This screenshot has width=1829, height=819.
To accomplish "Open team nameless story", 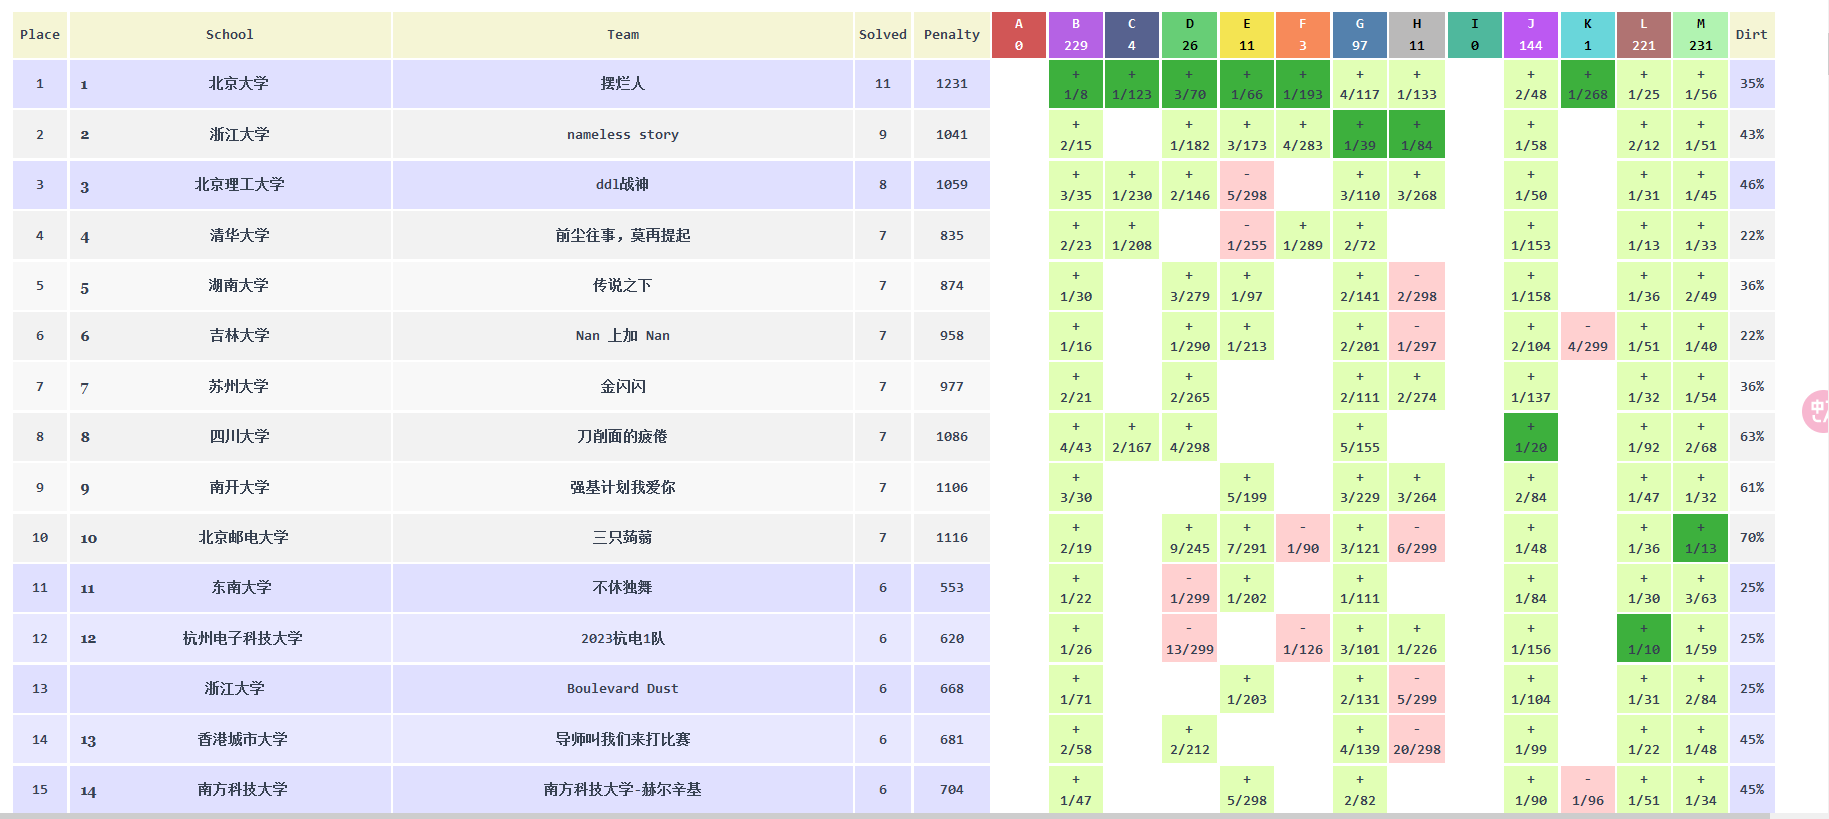I will point(622,135).
